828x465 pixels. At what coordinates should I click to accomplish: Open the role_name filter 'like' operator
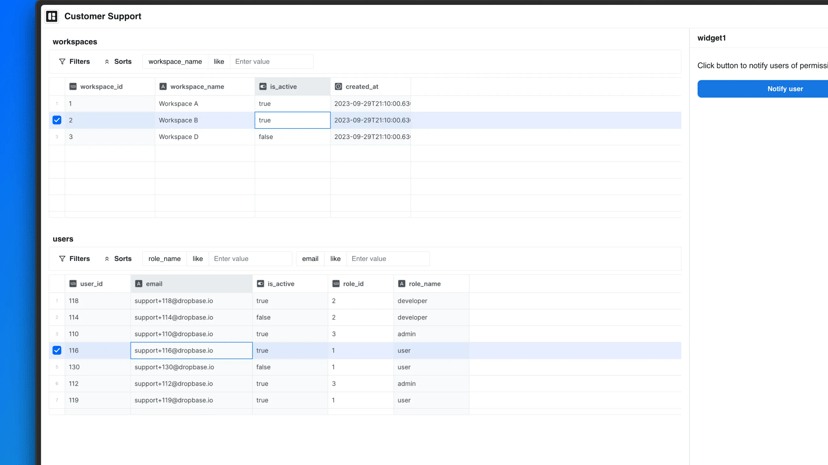[198, 259]
